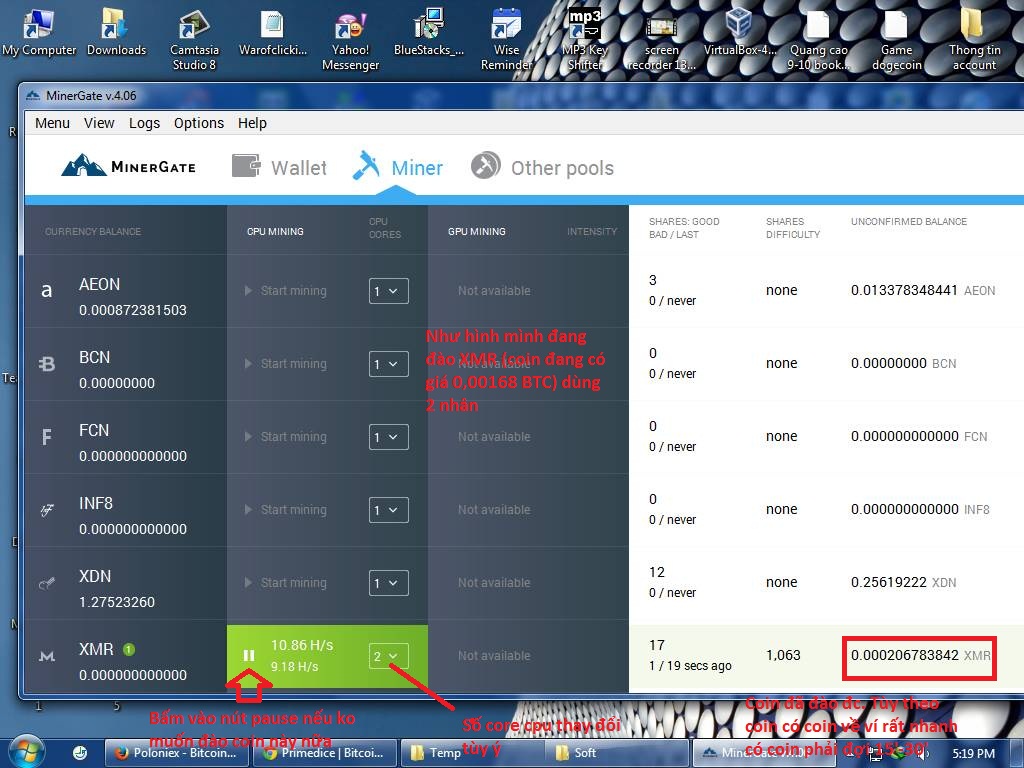This screenshot has width=1024, height=768.
Task: Click the INF8 currency symbol icon
Action: 46,509
